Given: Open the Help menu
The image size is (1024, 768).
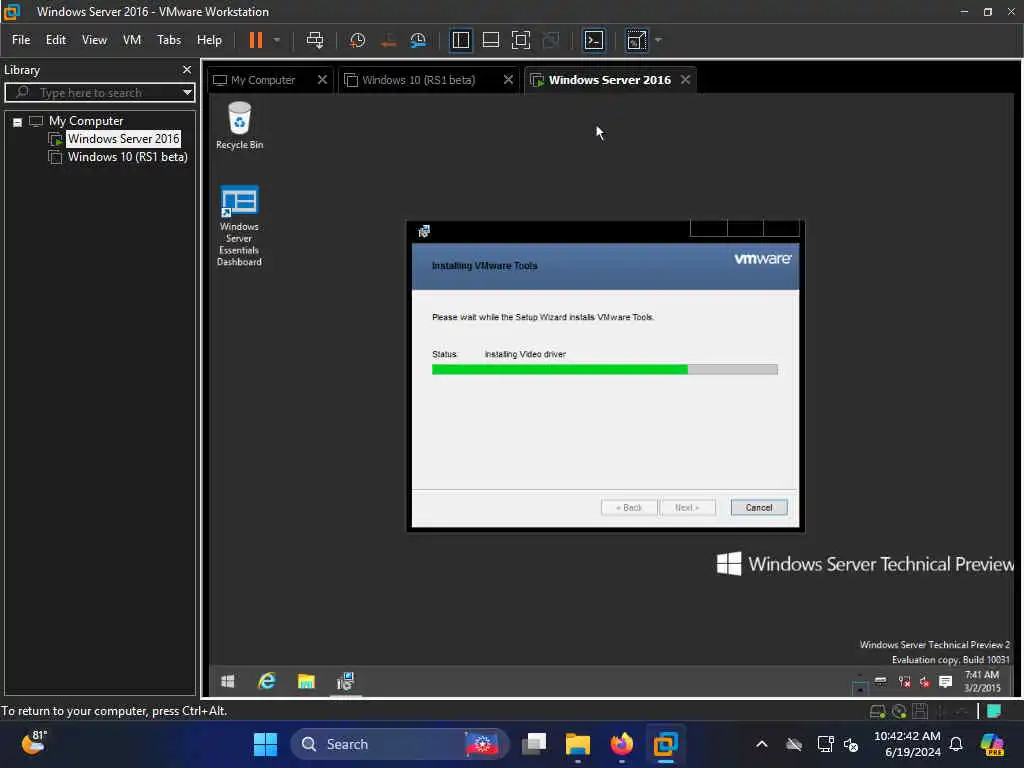Looking at the screenshot, I should (x=209, y=40).
